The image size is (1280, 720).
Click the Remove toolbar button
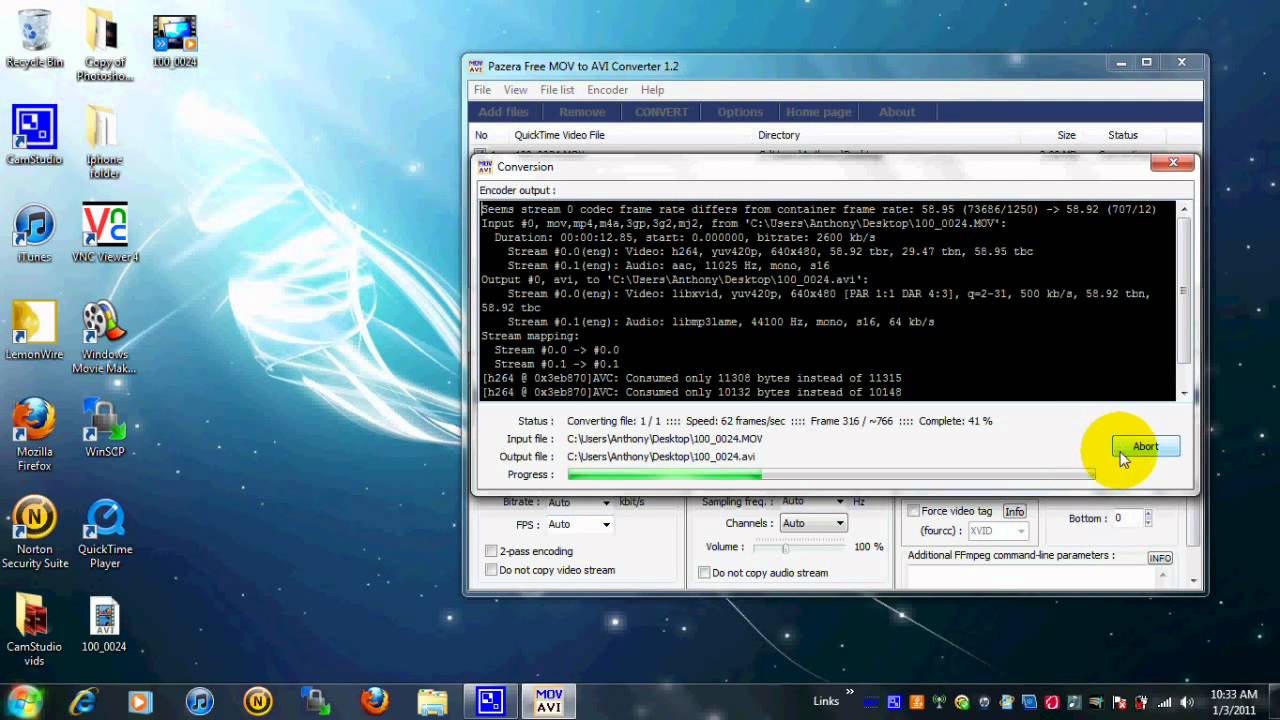[582, 112]
